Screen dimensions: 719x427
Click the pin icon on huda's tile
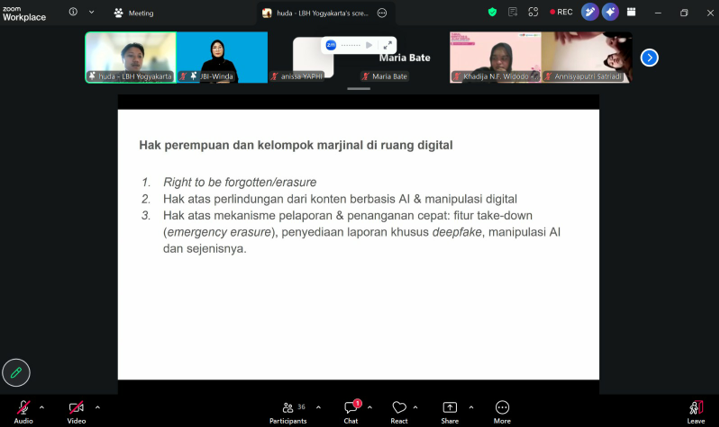[x=92, y=76]
